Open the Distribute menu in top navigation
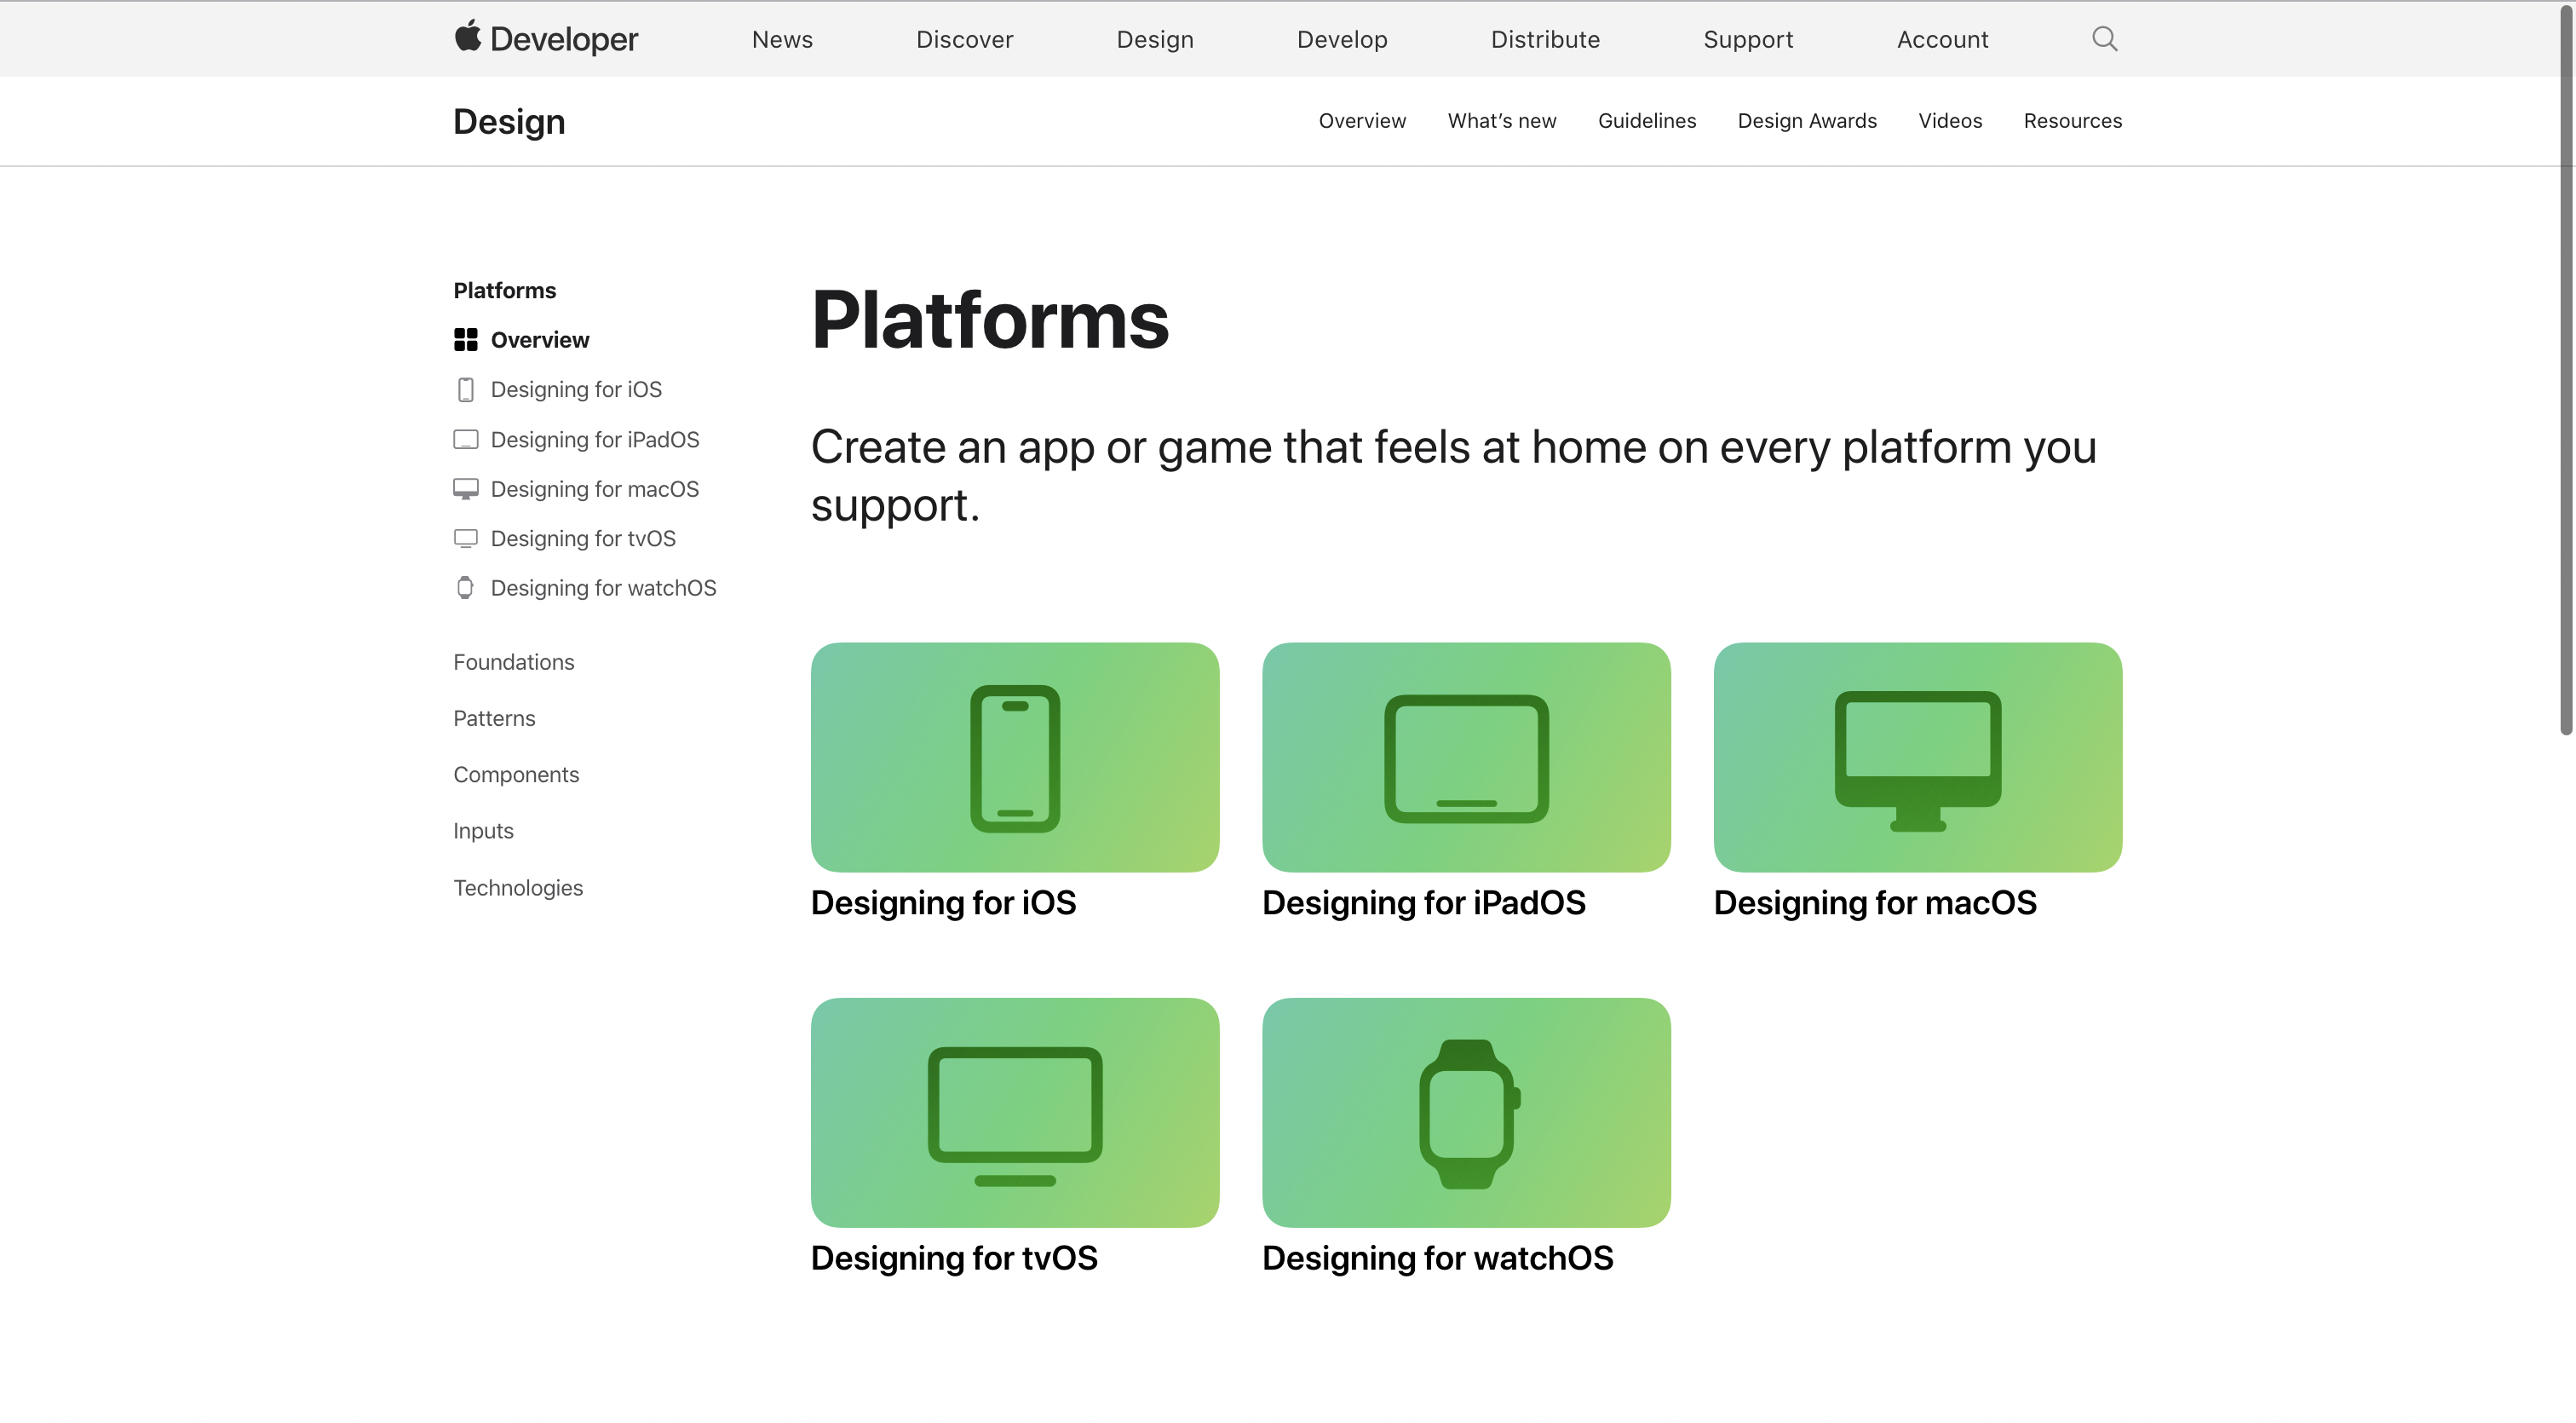 tap(1545, 39)
